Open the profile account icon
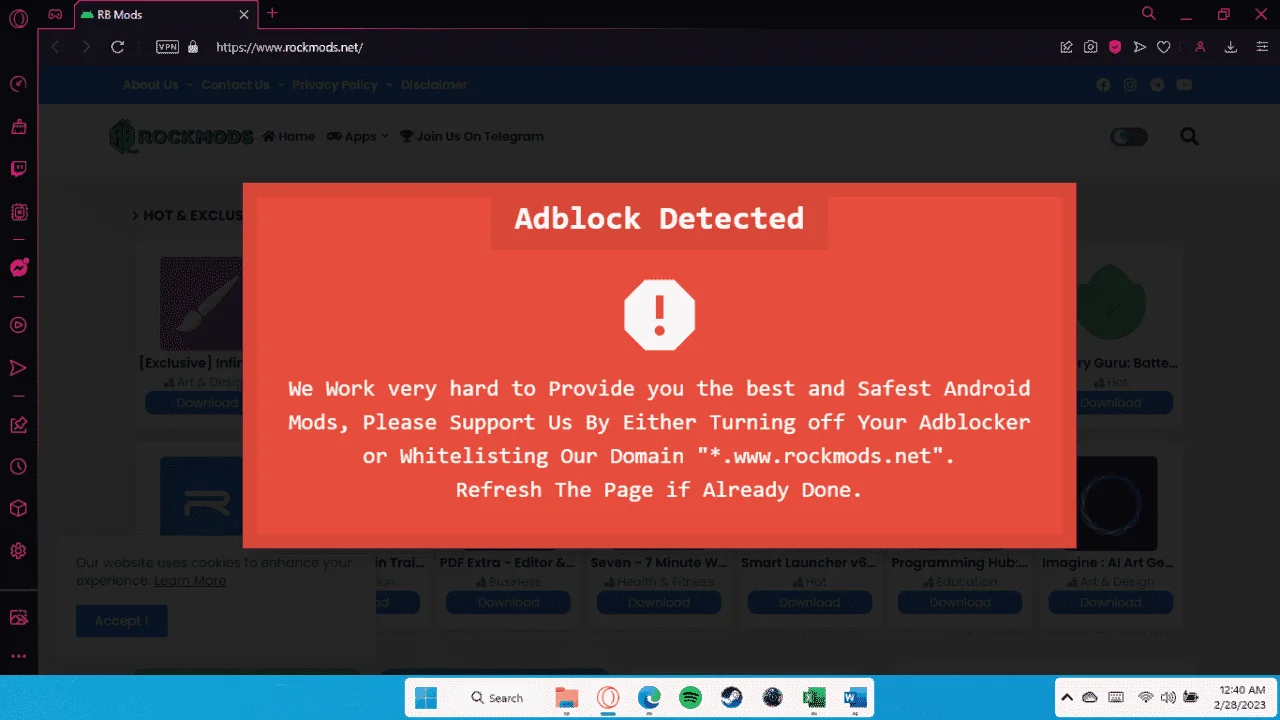This screenshot has height=720, width=1280. click(1200, 47)
